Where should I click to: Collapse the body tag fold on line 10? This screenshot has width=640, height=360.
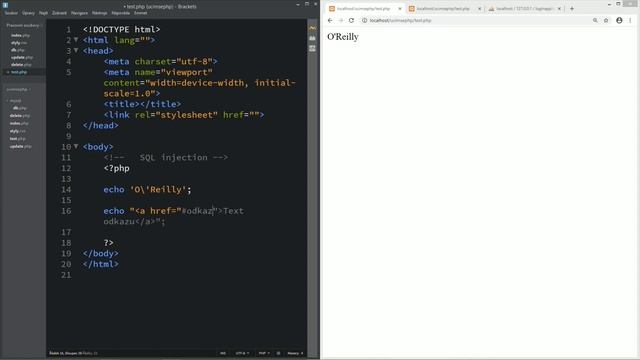point(76,147)
